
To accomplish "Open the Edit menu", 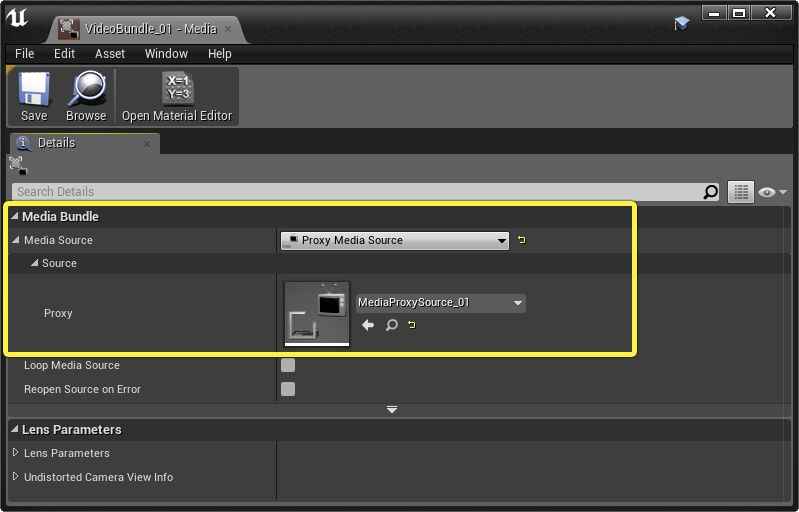I will (x=64, y=53).
